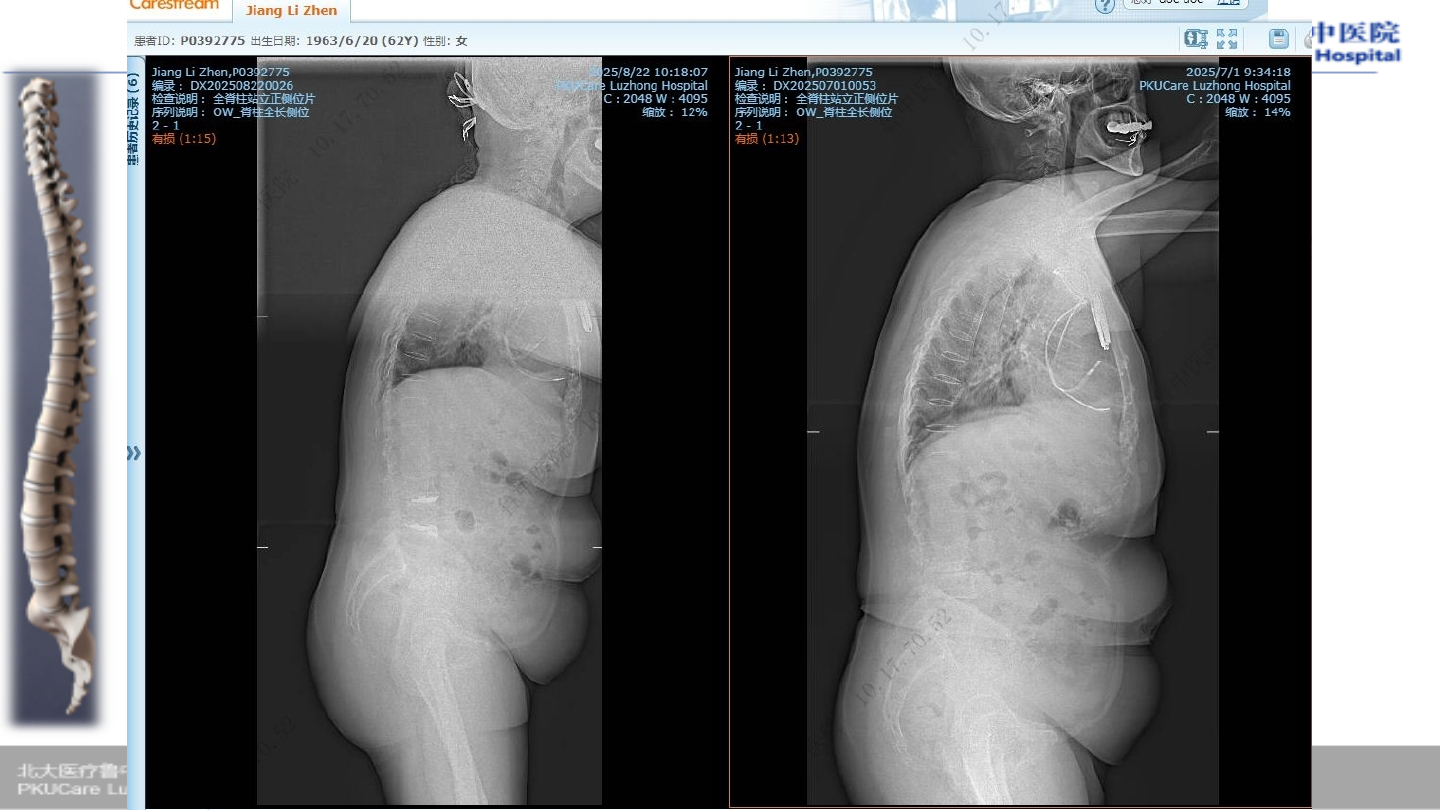Click the 缩放: 12% zoom readout
The image size is (1440, 810).
674,112
